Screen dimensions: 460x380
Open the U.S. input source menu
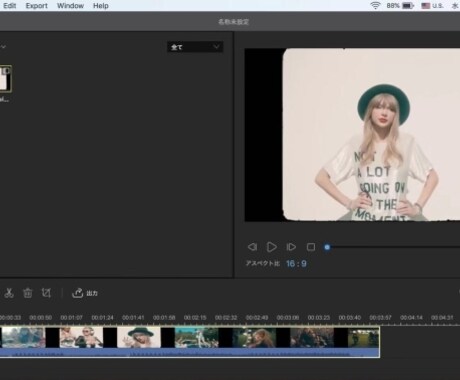click(x=432, y=6)
